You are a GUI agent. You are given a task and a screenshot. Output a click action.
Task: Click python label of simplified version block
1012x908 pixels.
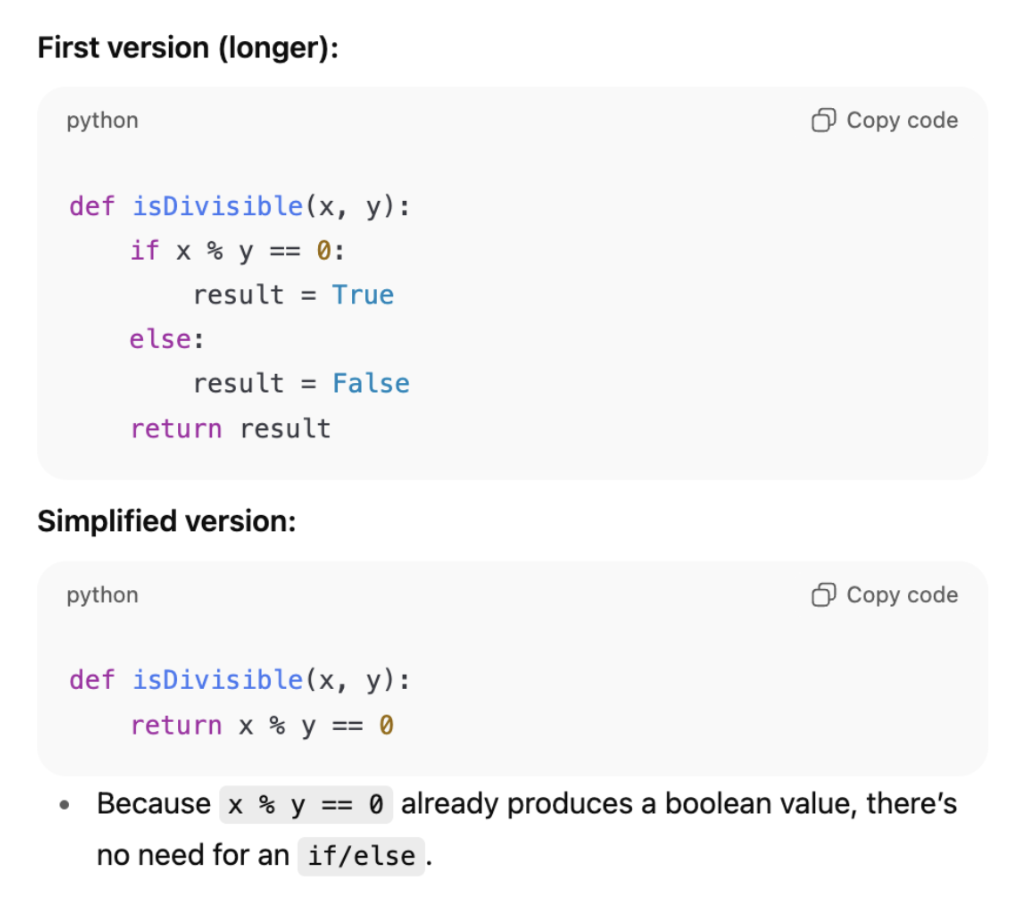coord(103,596)
